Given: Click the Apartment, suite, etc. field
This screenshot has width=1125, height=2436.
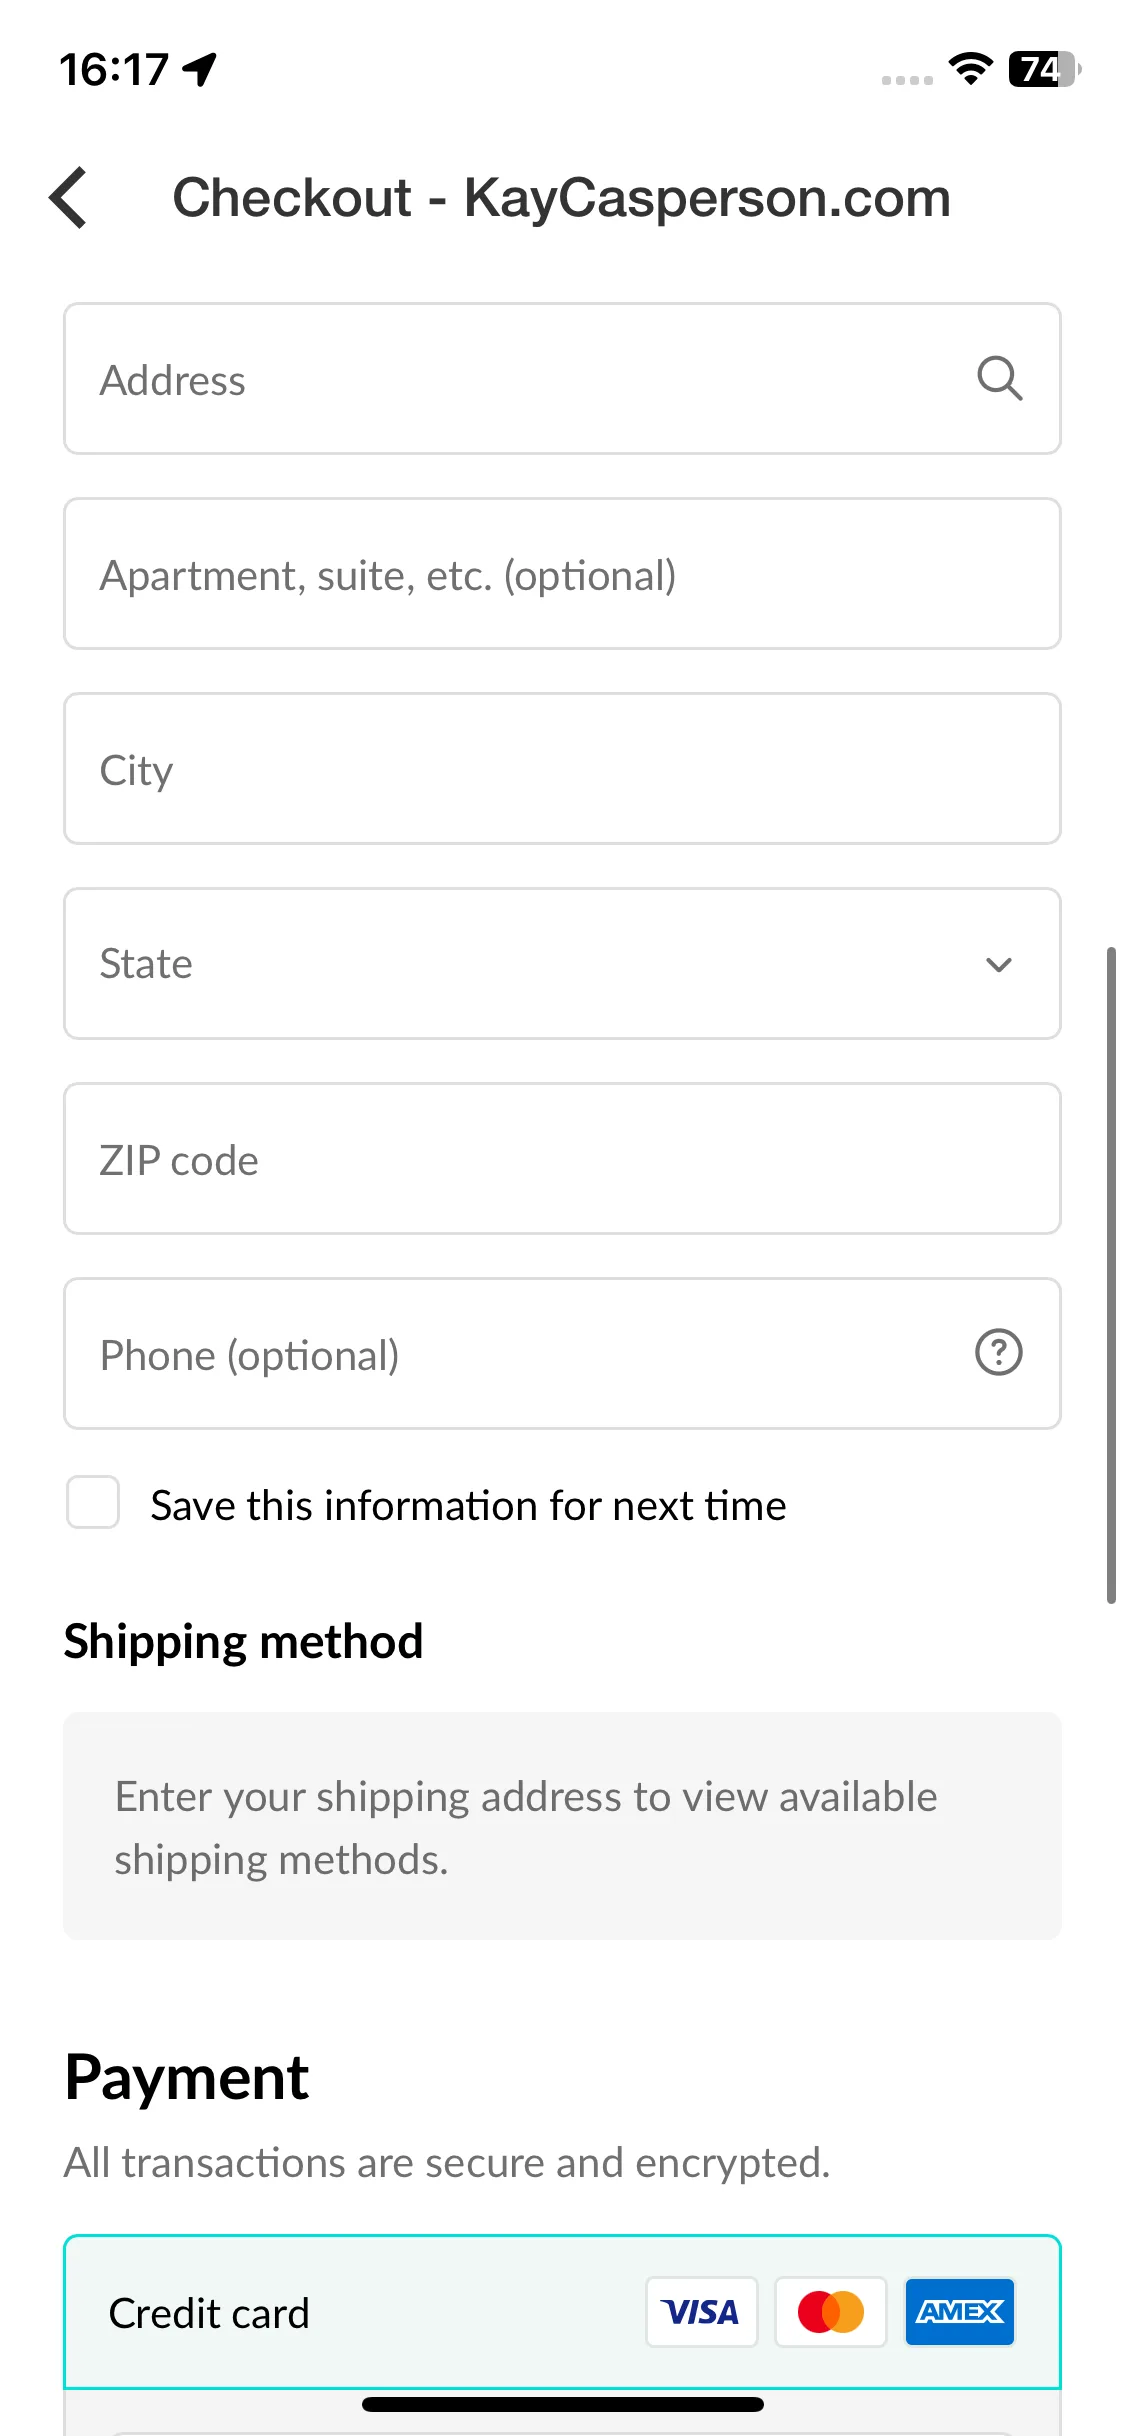Looking at the screenshot, I should 562,574.
